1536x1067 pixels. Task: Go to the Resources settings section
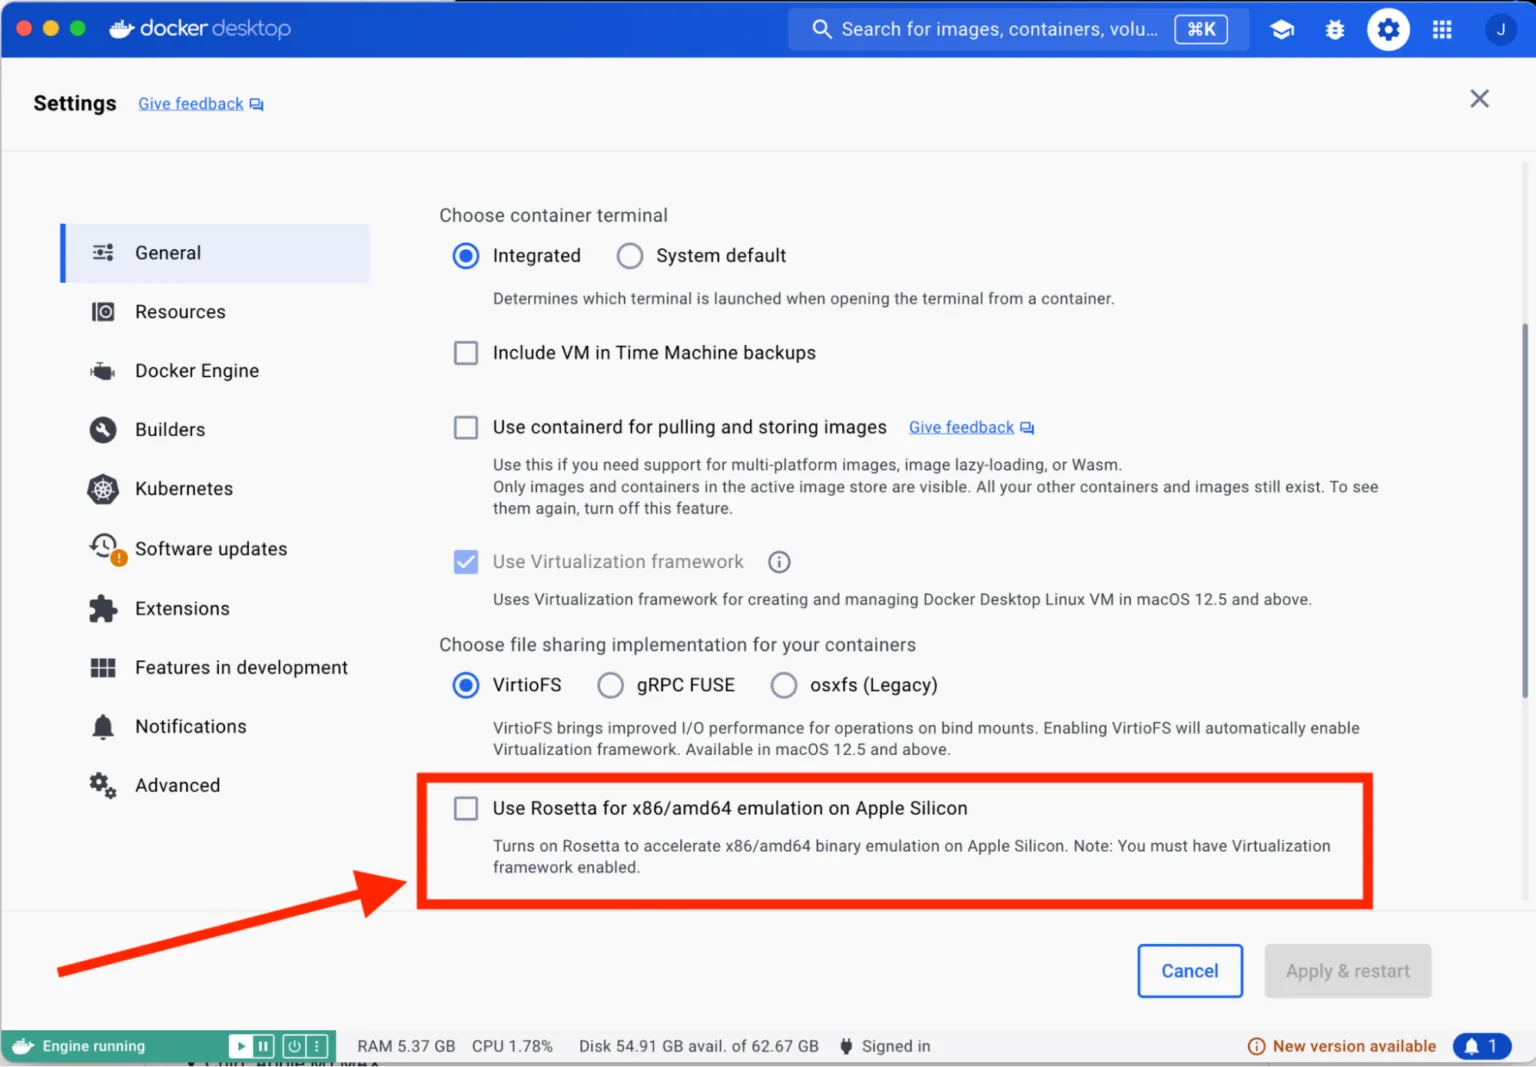coord(215,312)
